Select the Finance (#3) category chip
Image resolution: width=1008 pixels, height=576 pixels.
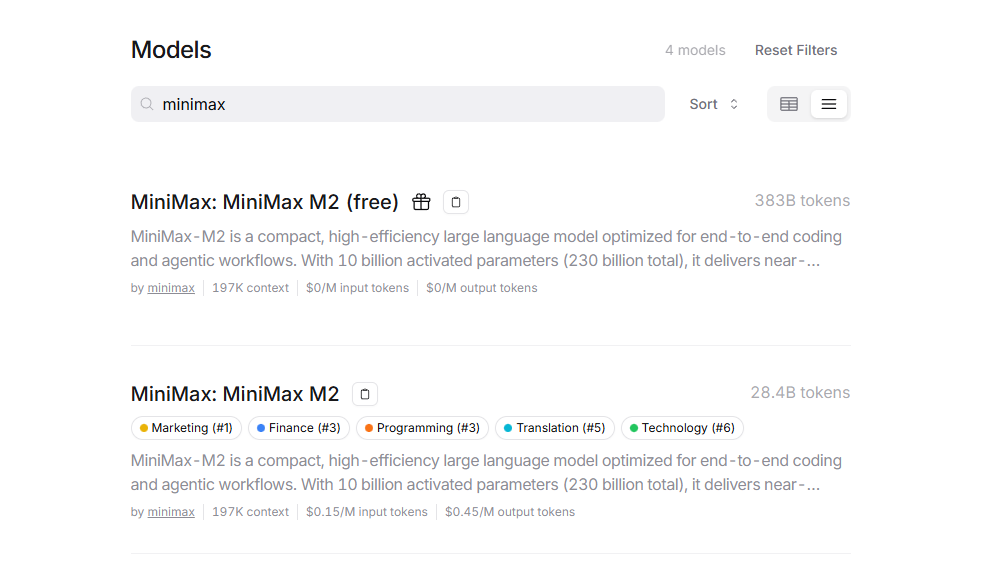tap(298, 427)
